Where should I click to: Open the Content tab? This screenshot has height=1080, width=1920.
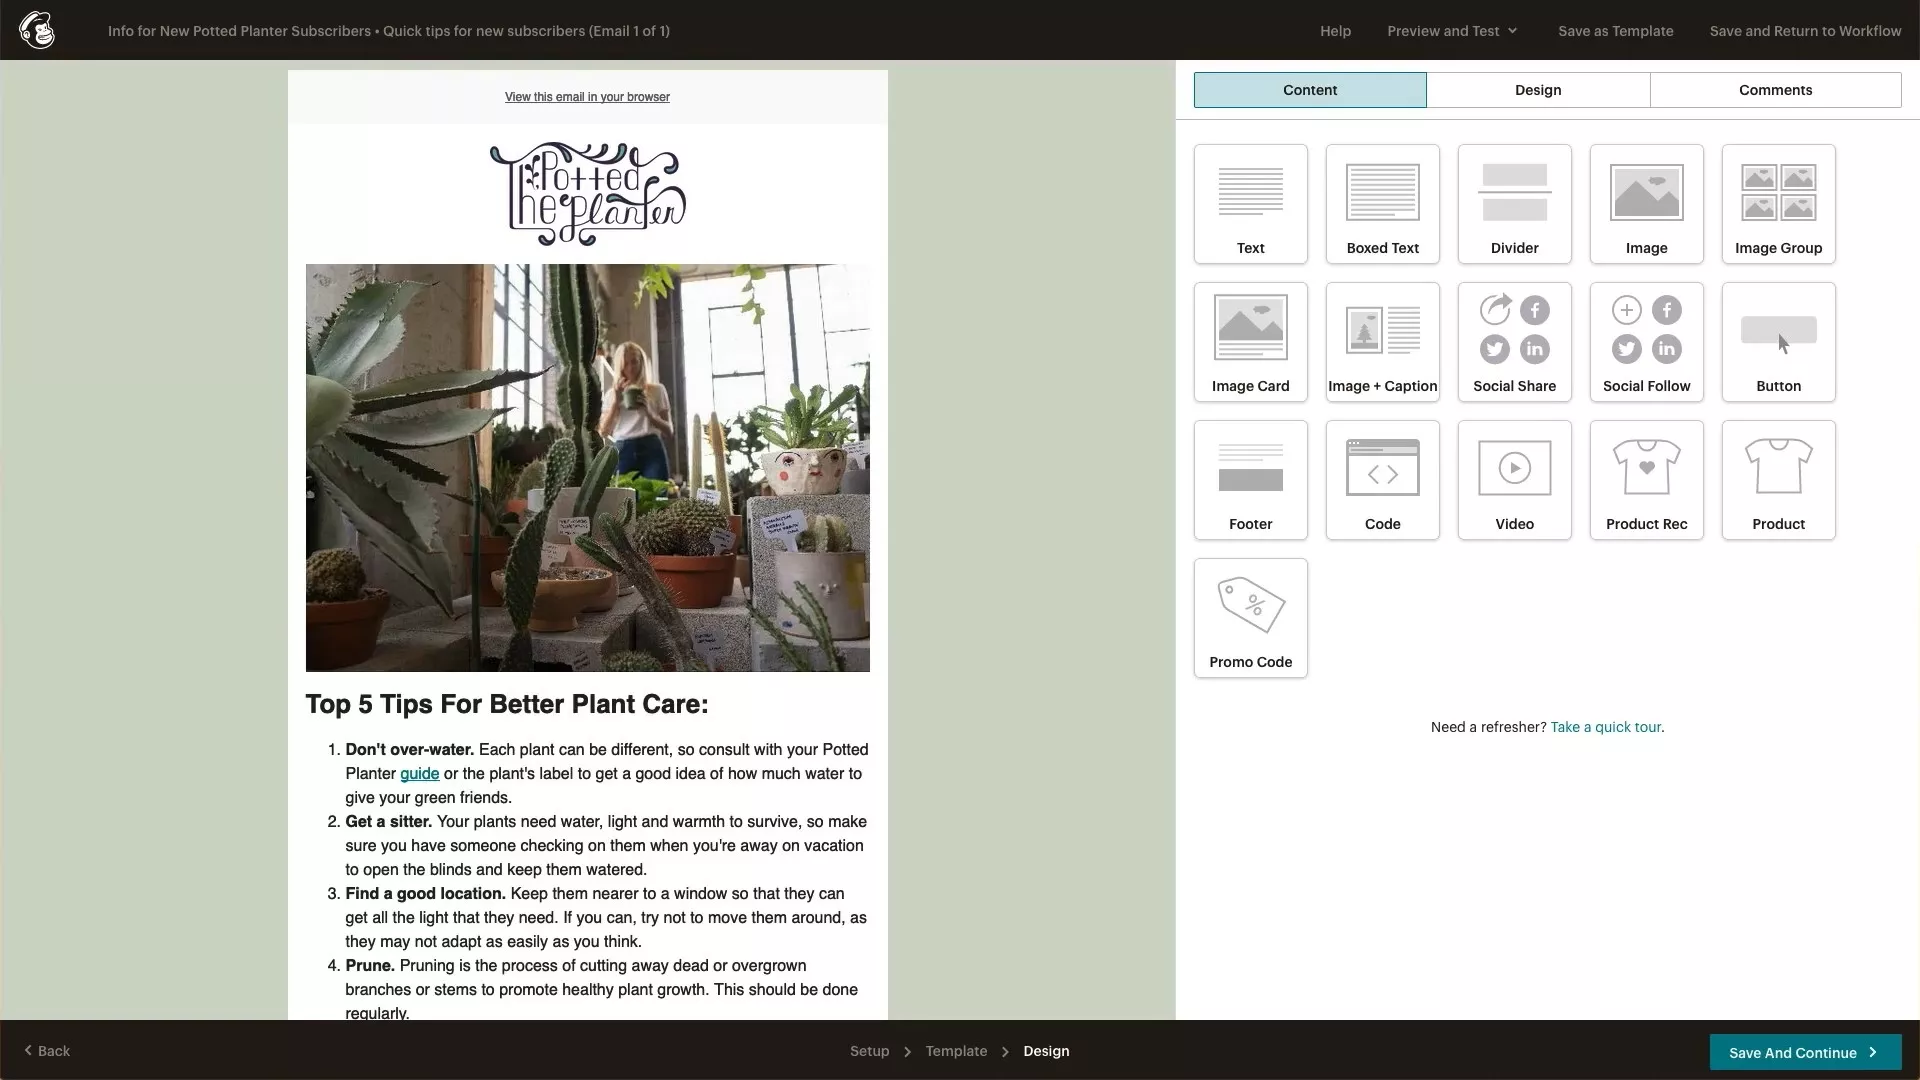pos(1310,90)
